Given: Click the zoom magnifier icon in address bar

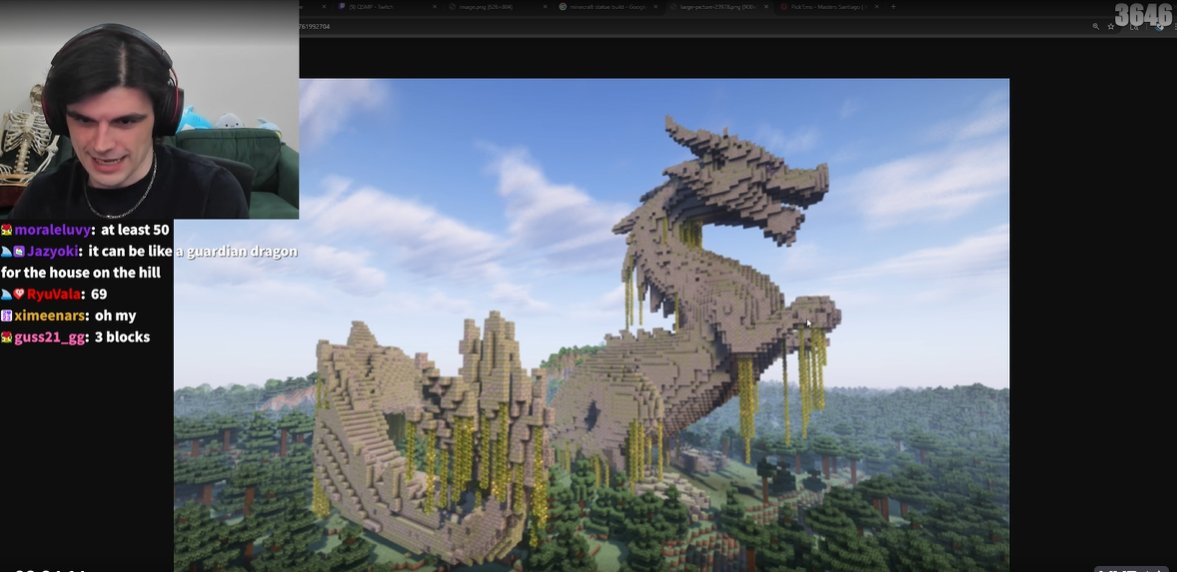Looking at the screenshot, I should click(x=1096, y=26).
